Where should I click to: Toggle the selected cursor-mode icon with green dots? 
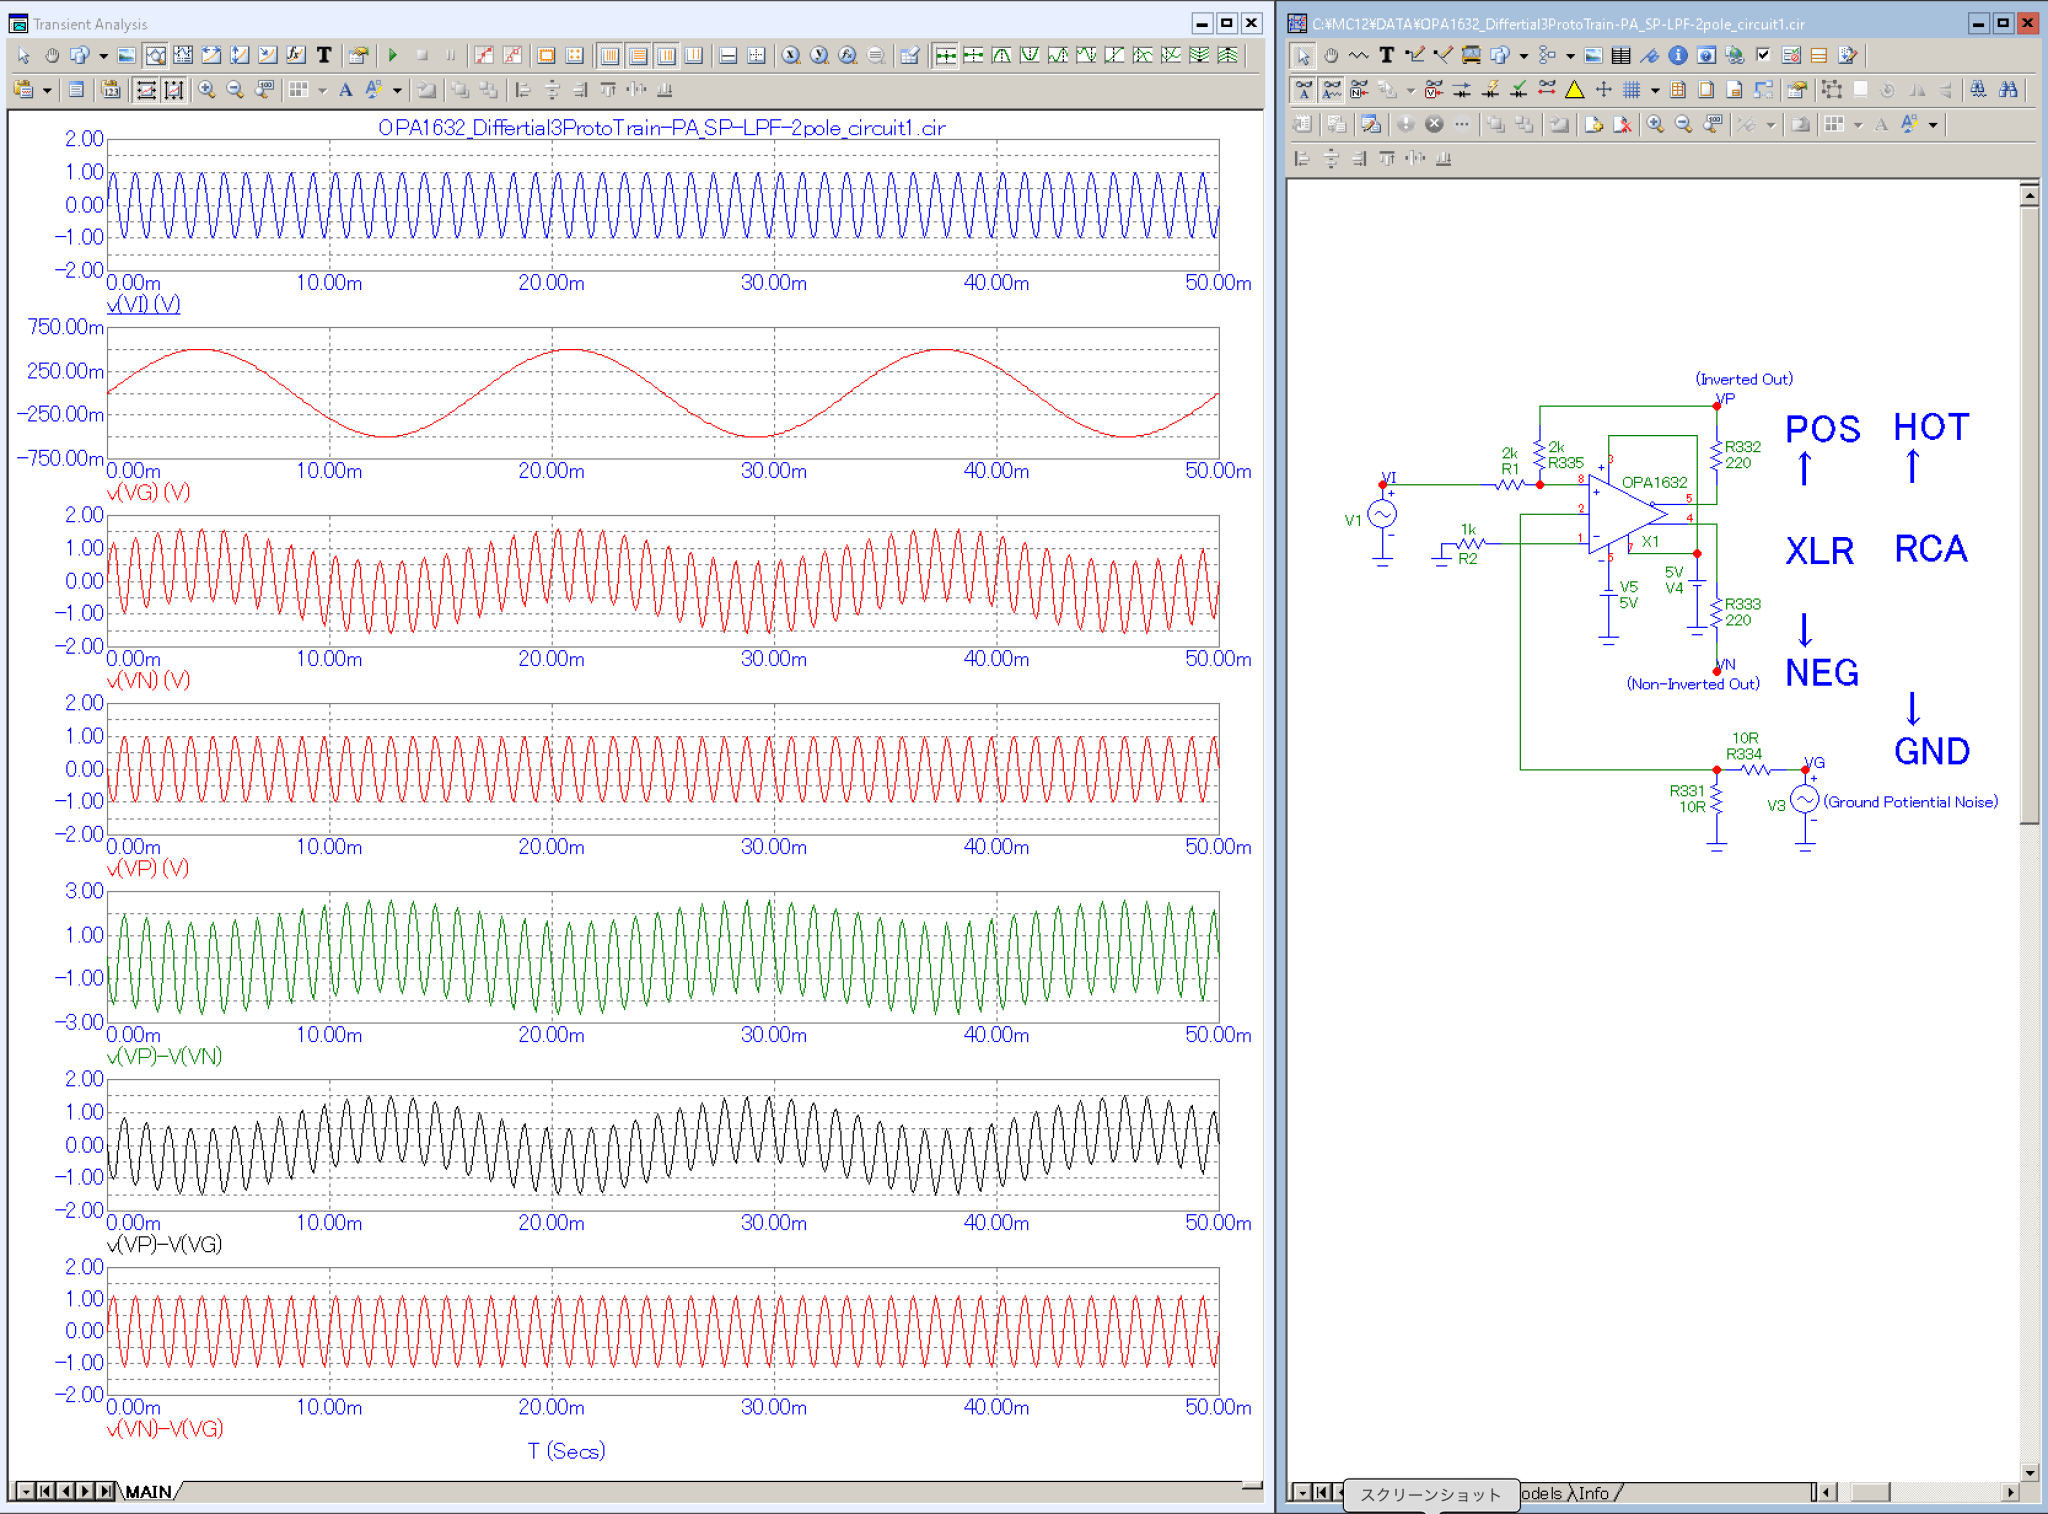tap(945, 55)
